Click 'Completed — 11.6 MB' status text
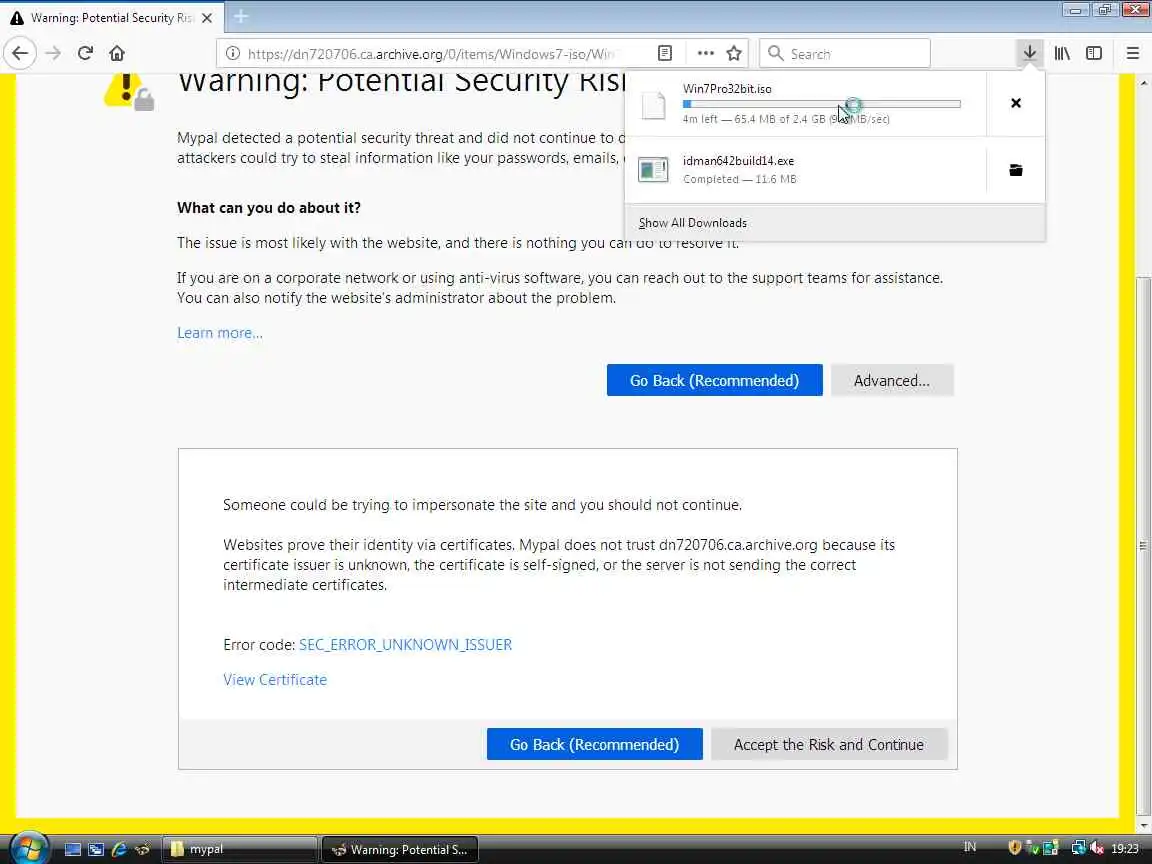The width and height of the screenshot is (1152, 864). click(739, 179)
